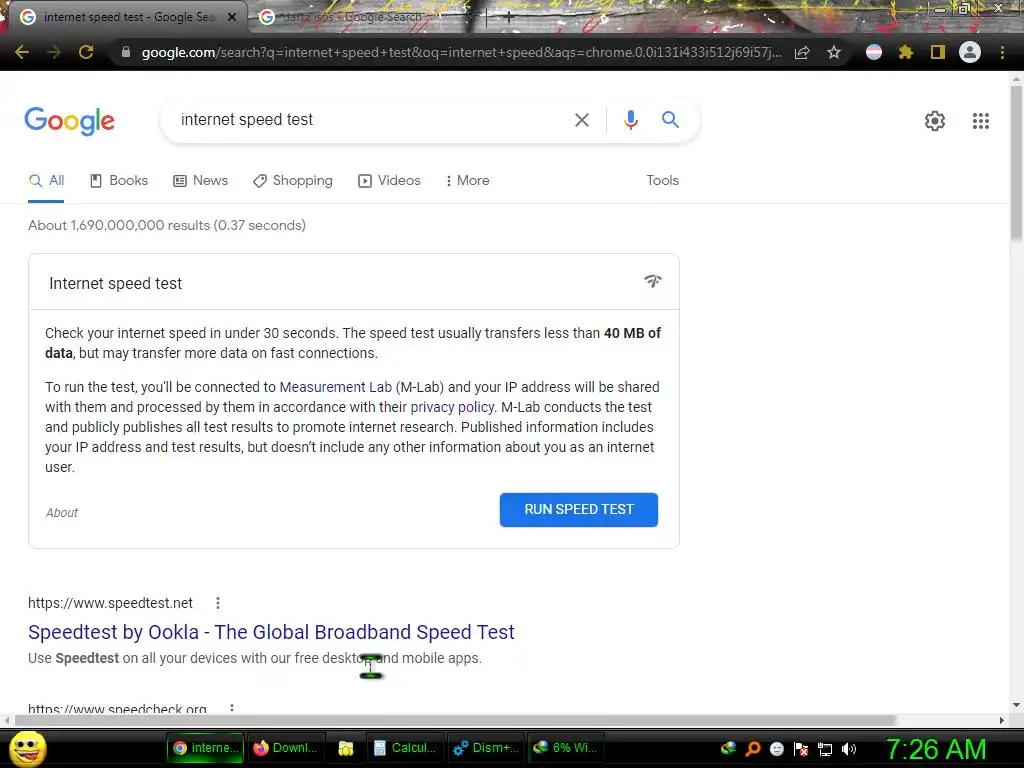The width and height of the screenshot is (1024, 768).
Task: Click the horizontal scrollbar thumb
Action: [455, 720]
